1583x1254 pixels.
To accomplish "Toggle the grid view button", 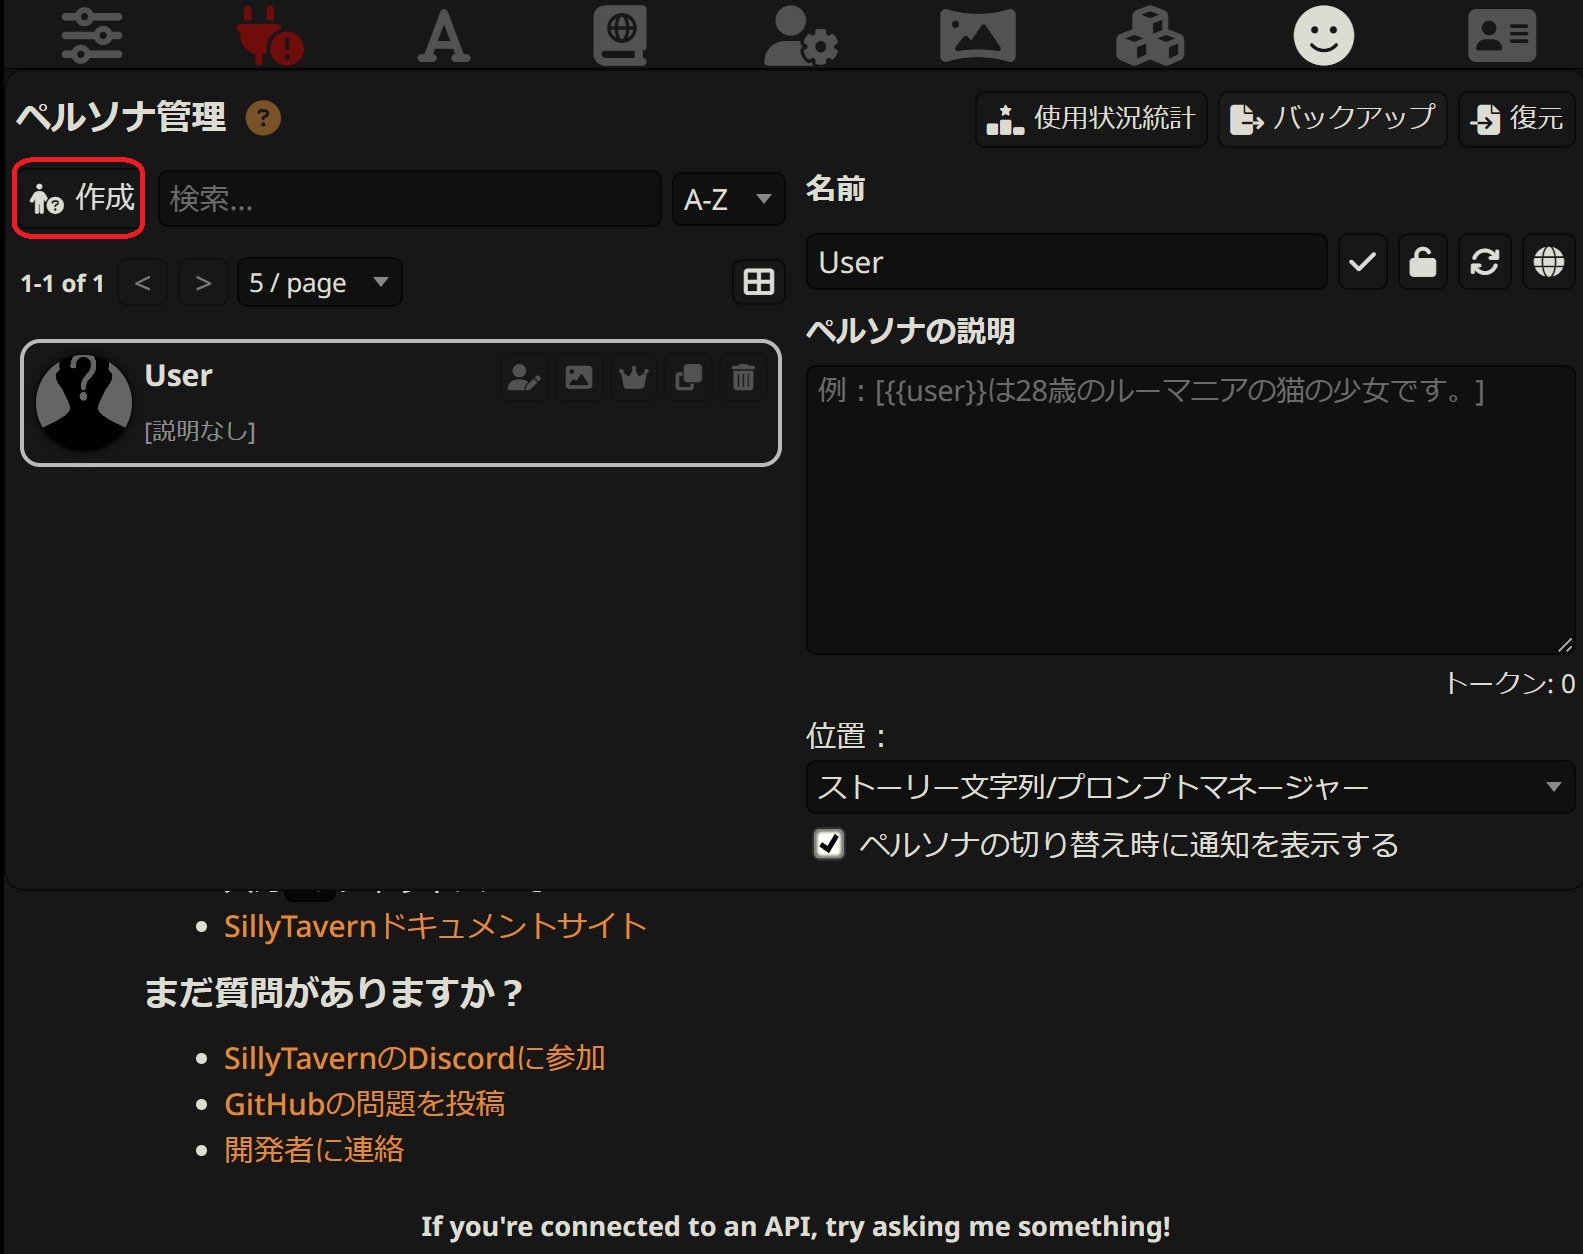I will [759, 283].
